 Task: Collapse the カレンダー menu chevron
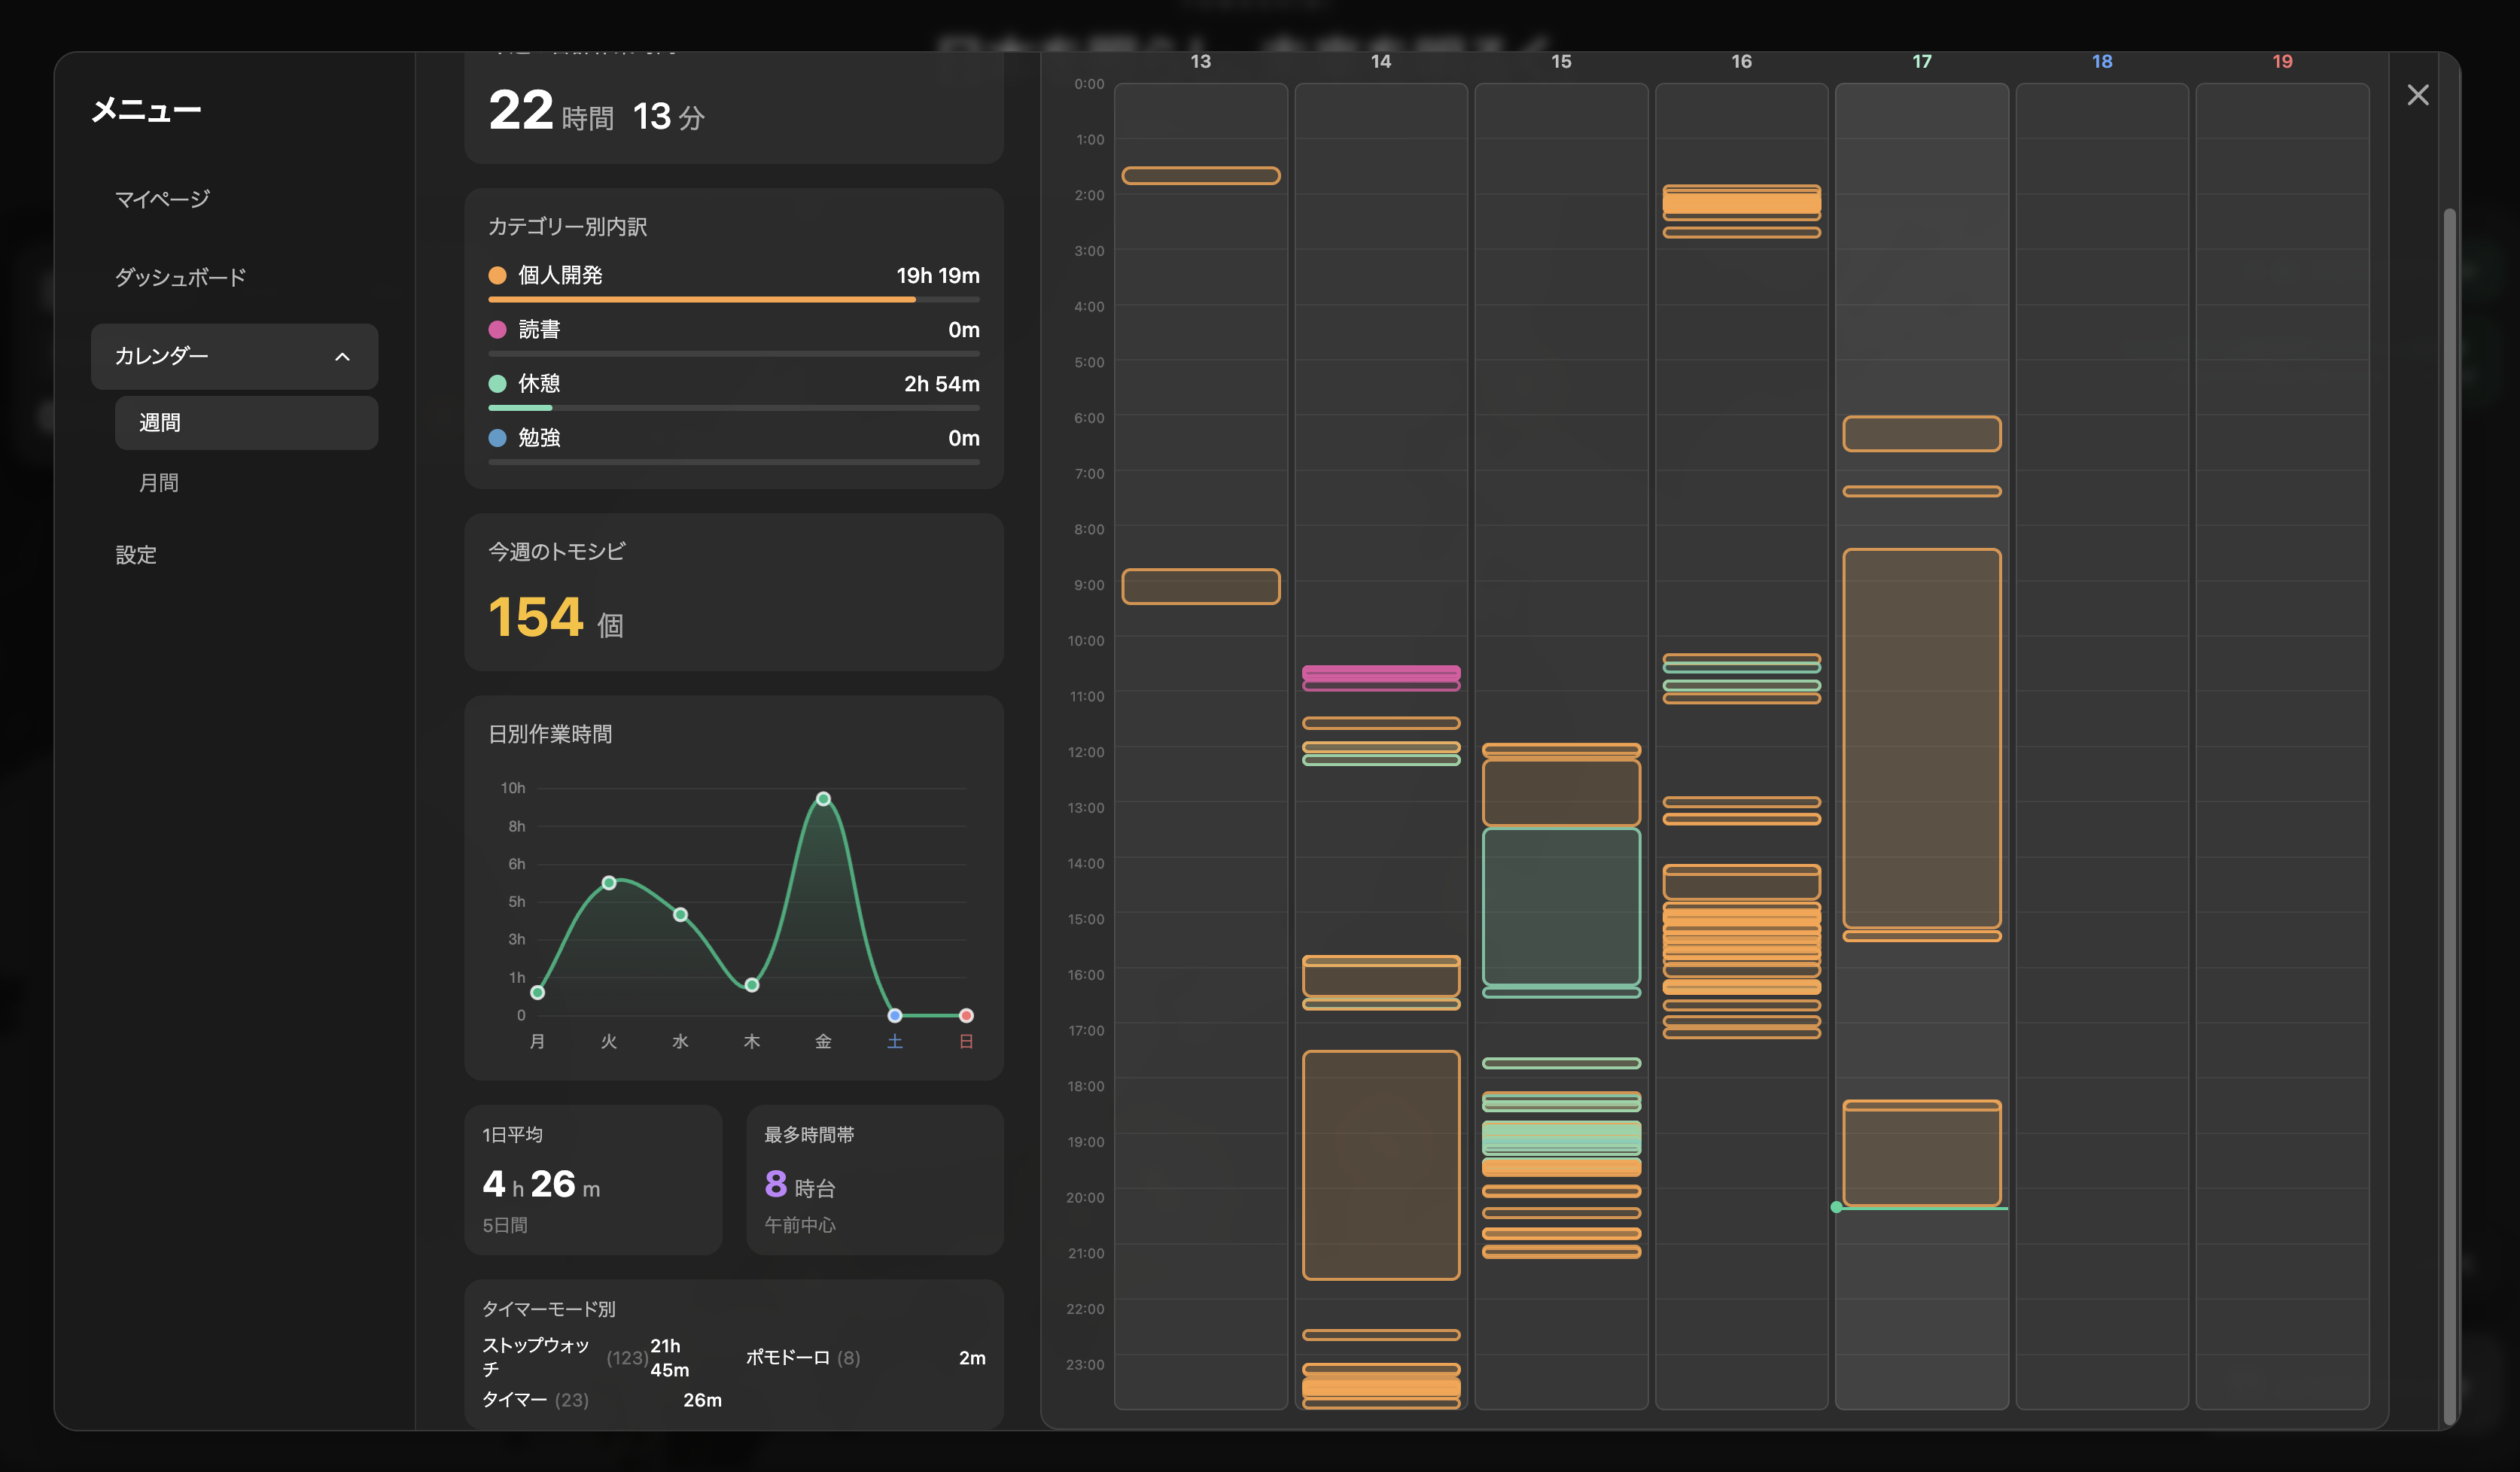342,357
